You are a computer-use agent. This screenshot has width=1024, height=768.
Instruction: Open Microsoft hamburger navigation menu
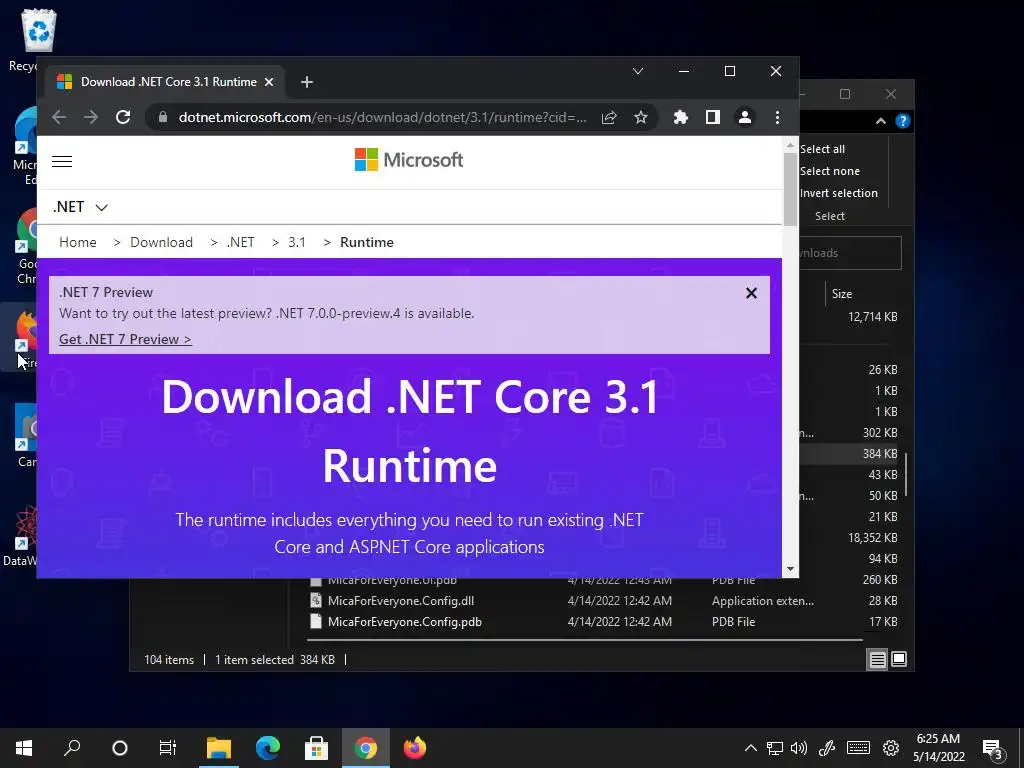tap(62, 161)
